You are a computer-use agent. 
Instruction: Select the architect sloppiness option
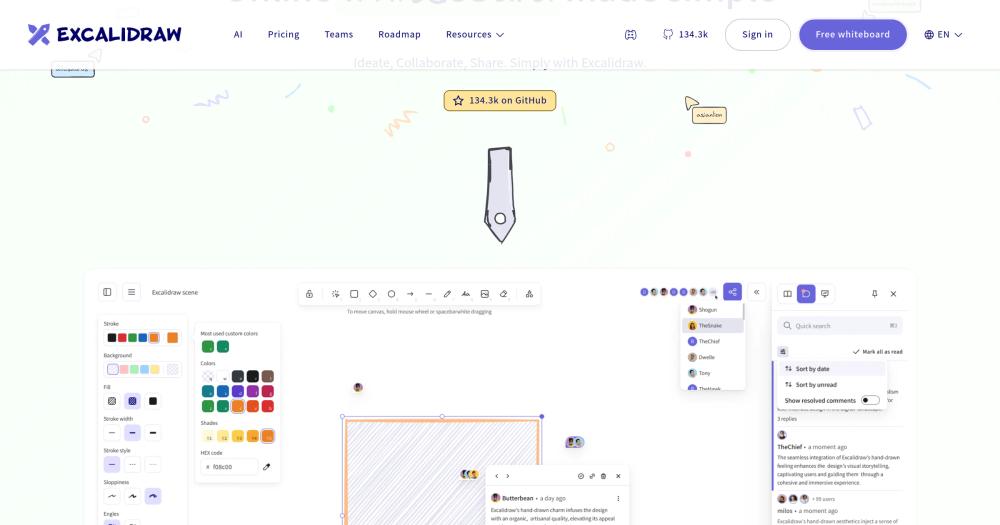(x=112, y=496)
